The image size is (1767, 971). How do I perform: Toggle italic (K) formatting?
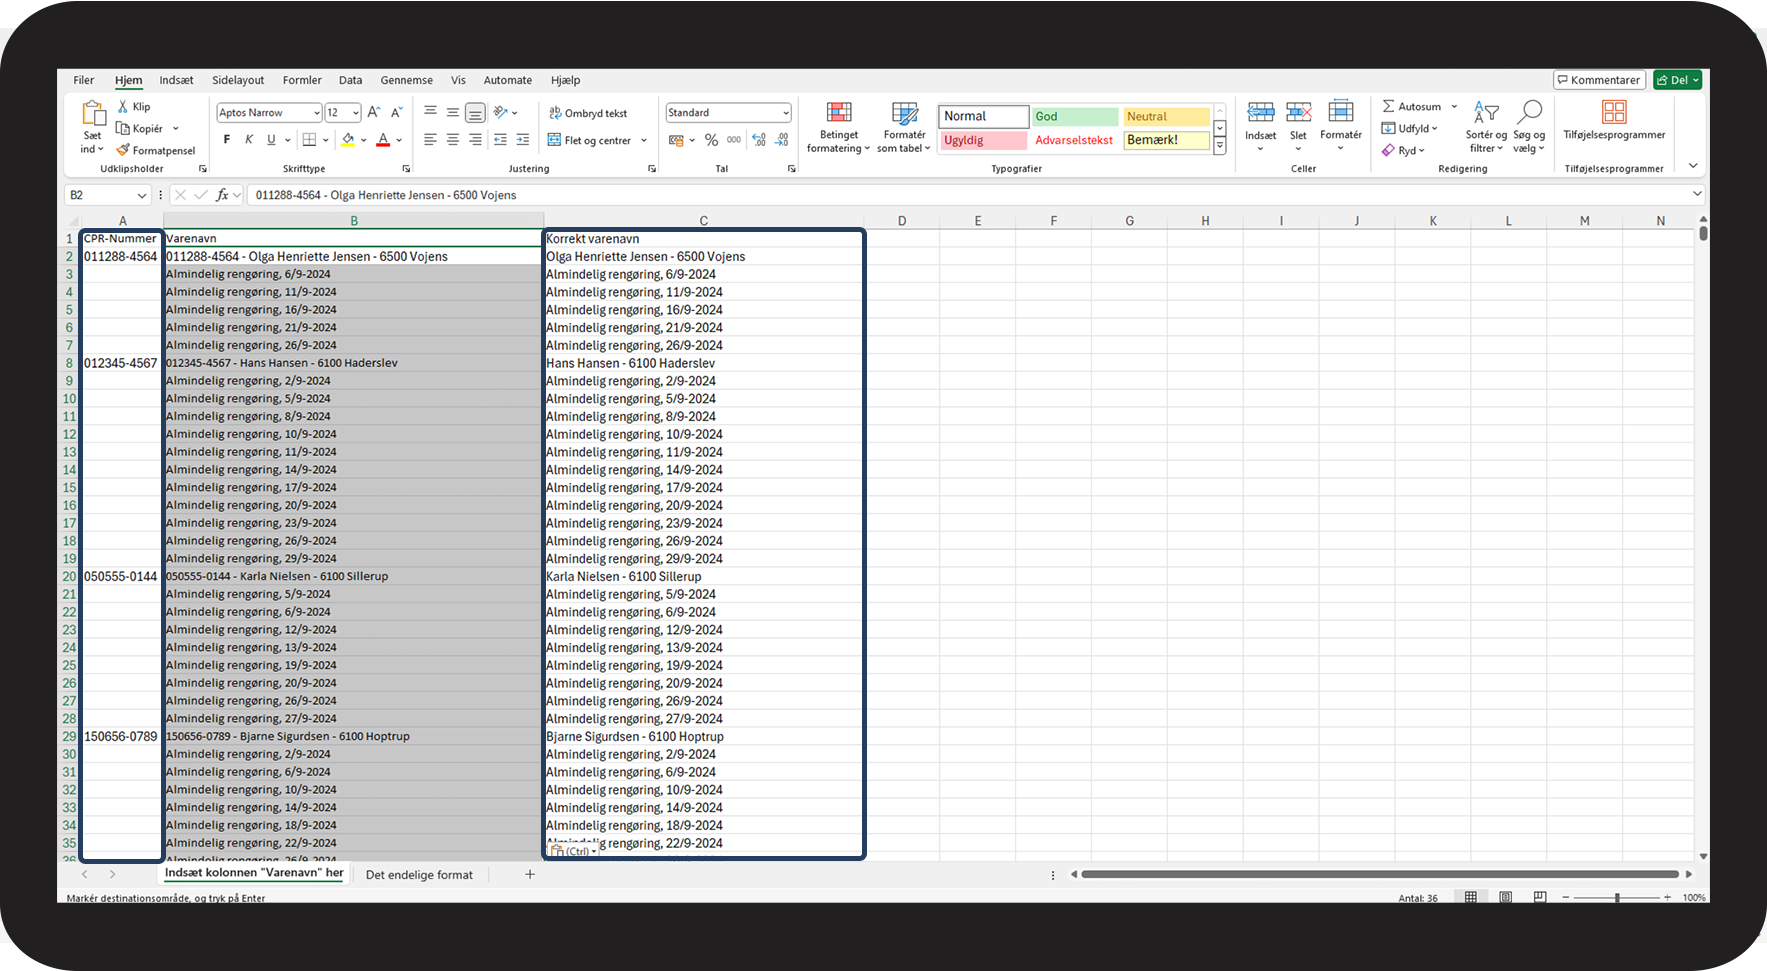tap(249, 140)
